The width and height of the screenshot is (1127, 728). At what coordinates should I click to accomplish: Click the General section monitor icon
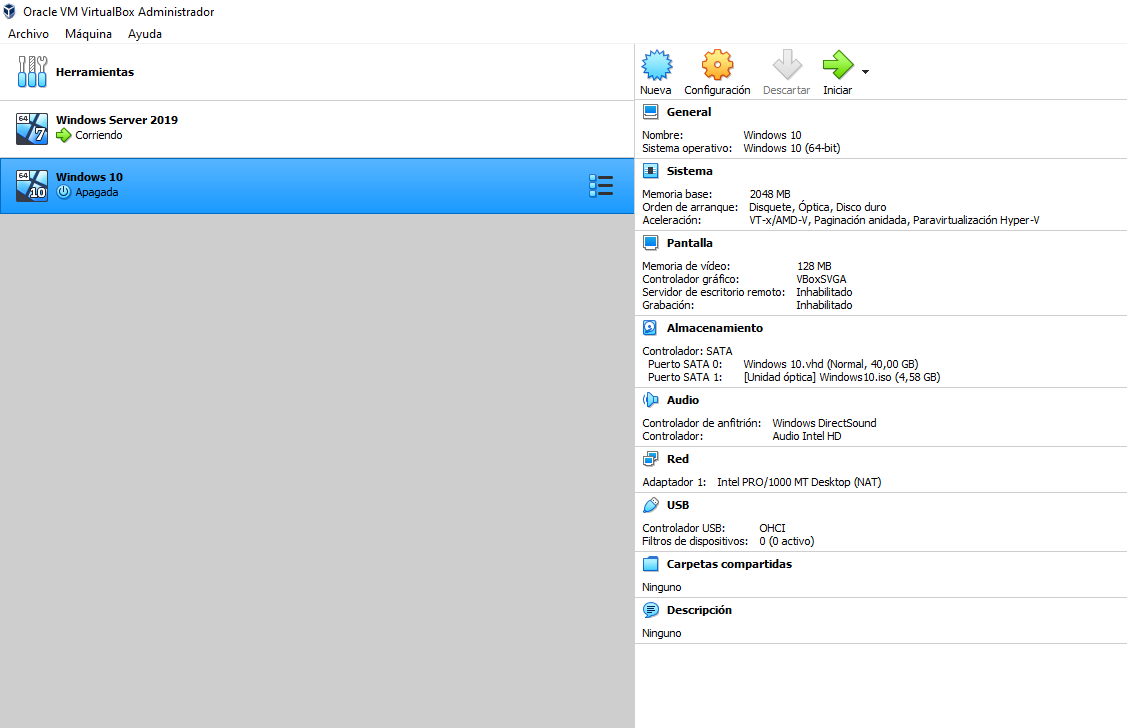[650, 111]
